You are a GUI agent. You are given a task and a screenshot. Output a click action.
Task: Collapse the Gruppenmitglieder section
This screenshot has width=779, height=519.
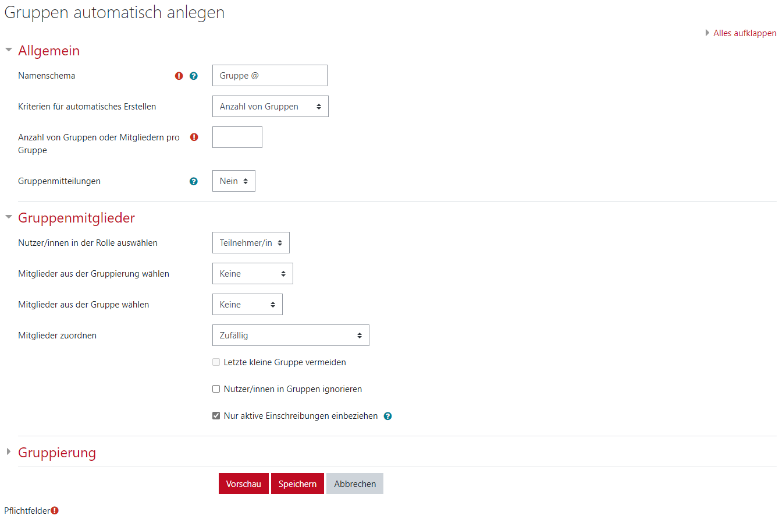[x=76, y=218]
